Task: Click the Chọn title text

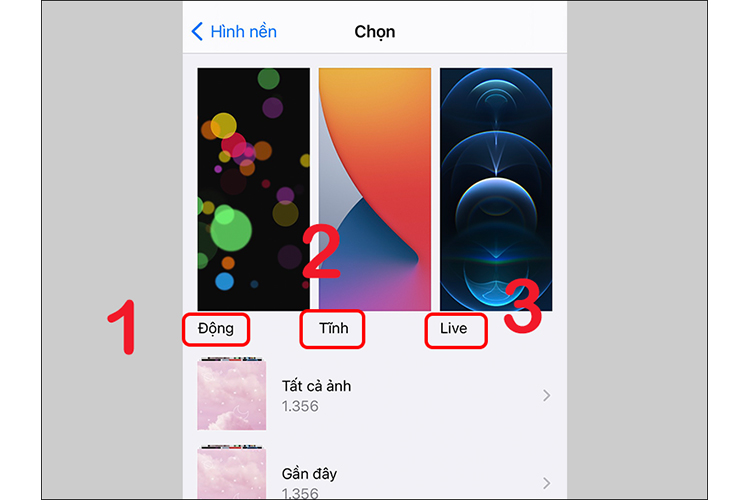Action: 375,32
